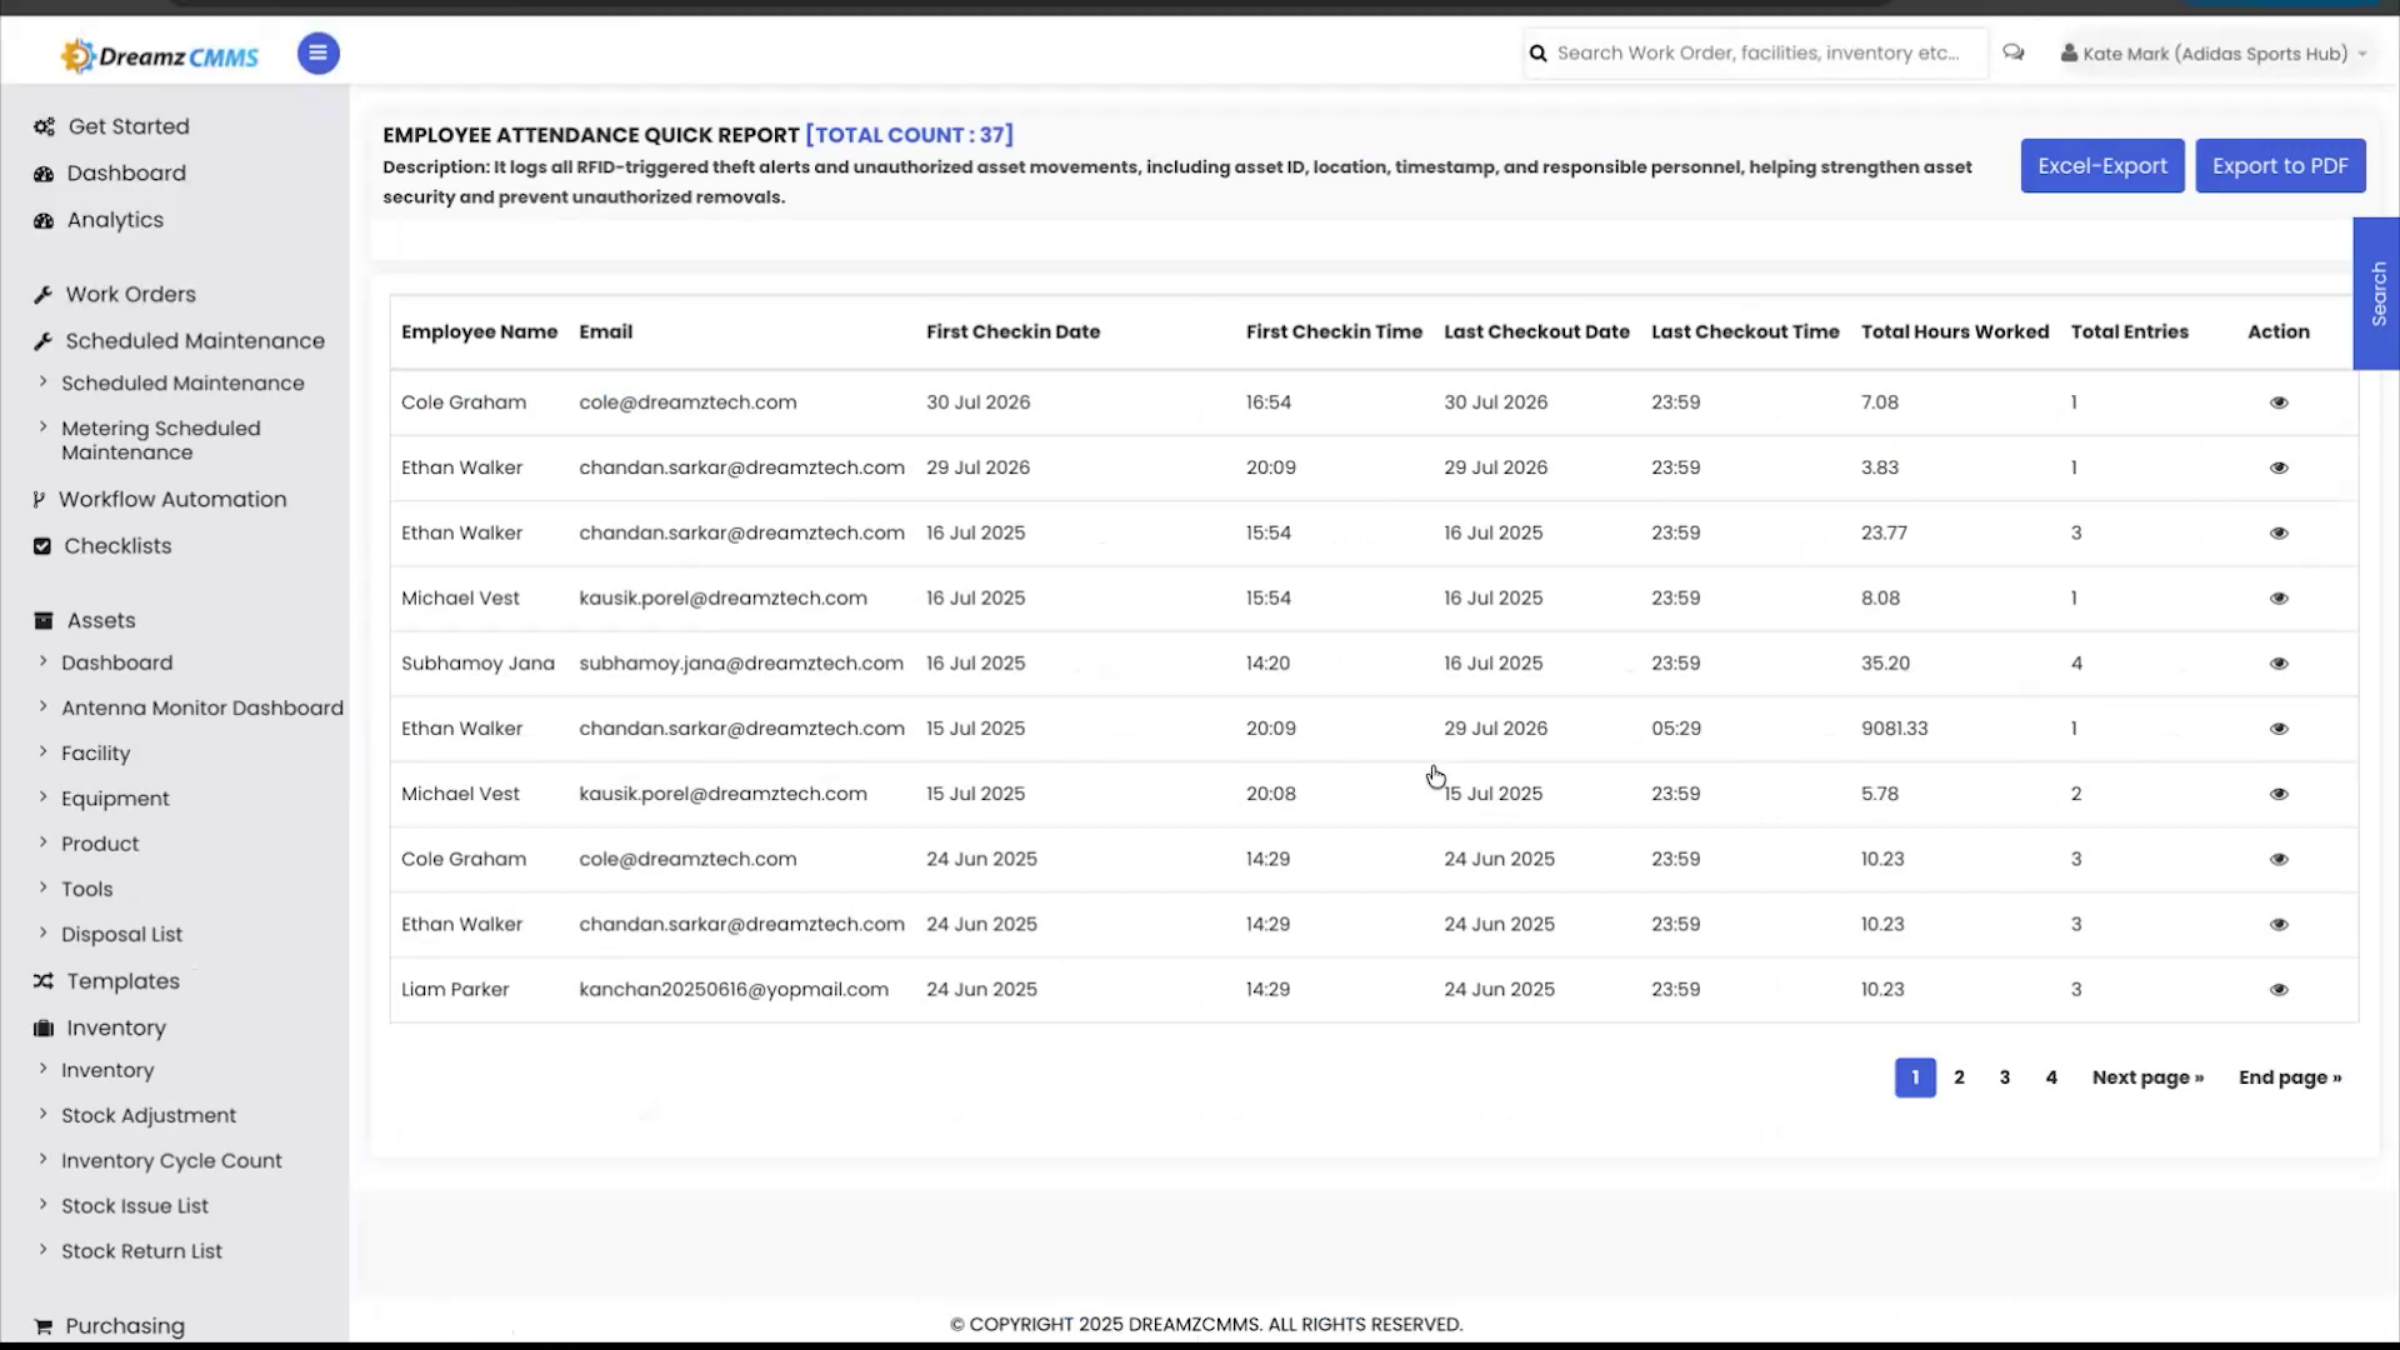Click the Export to PDF button

point(2280,166)
